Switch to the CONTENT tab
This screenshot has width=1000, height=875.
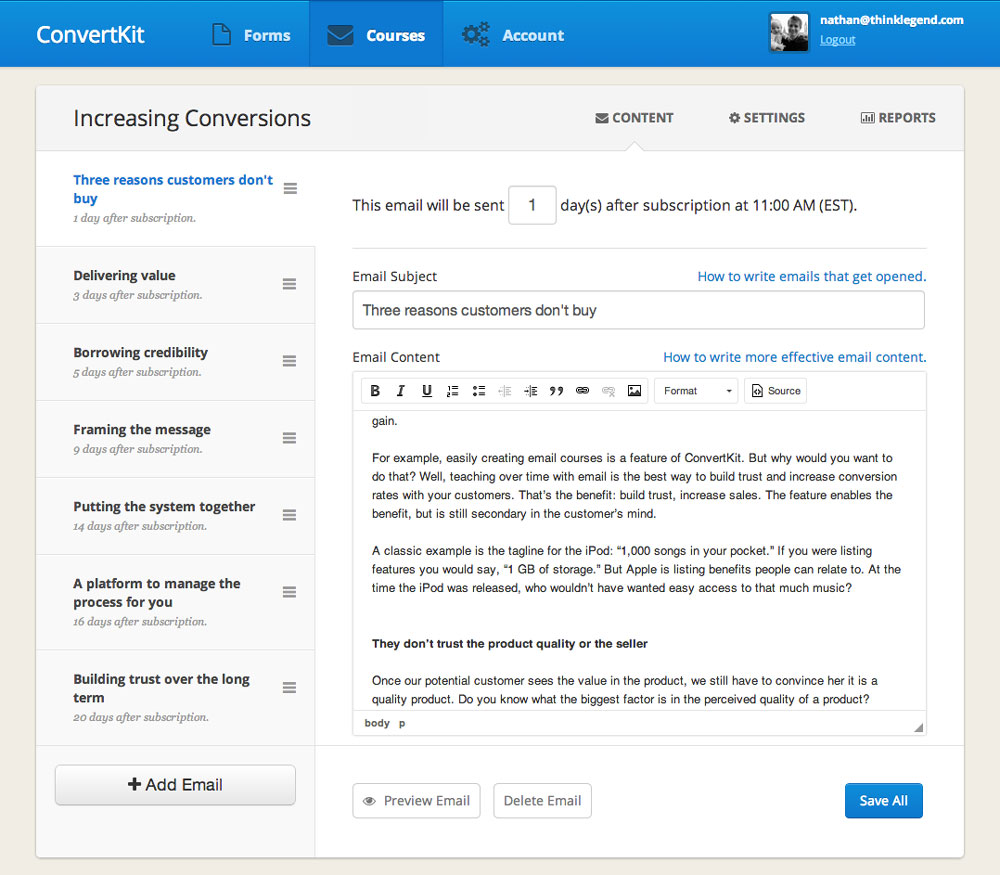(635, 118)
